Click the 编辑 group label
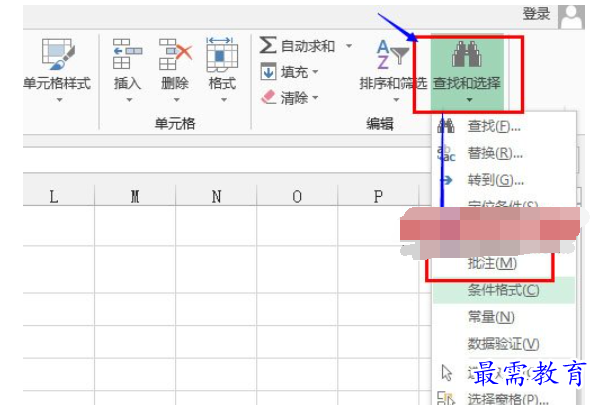The image size is (595, 405). [x=379, y=124]
